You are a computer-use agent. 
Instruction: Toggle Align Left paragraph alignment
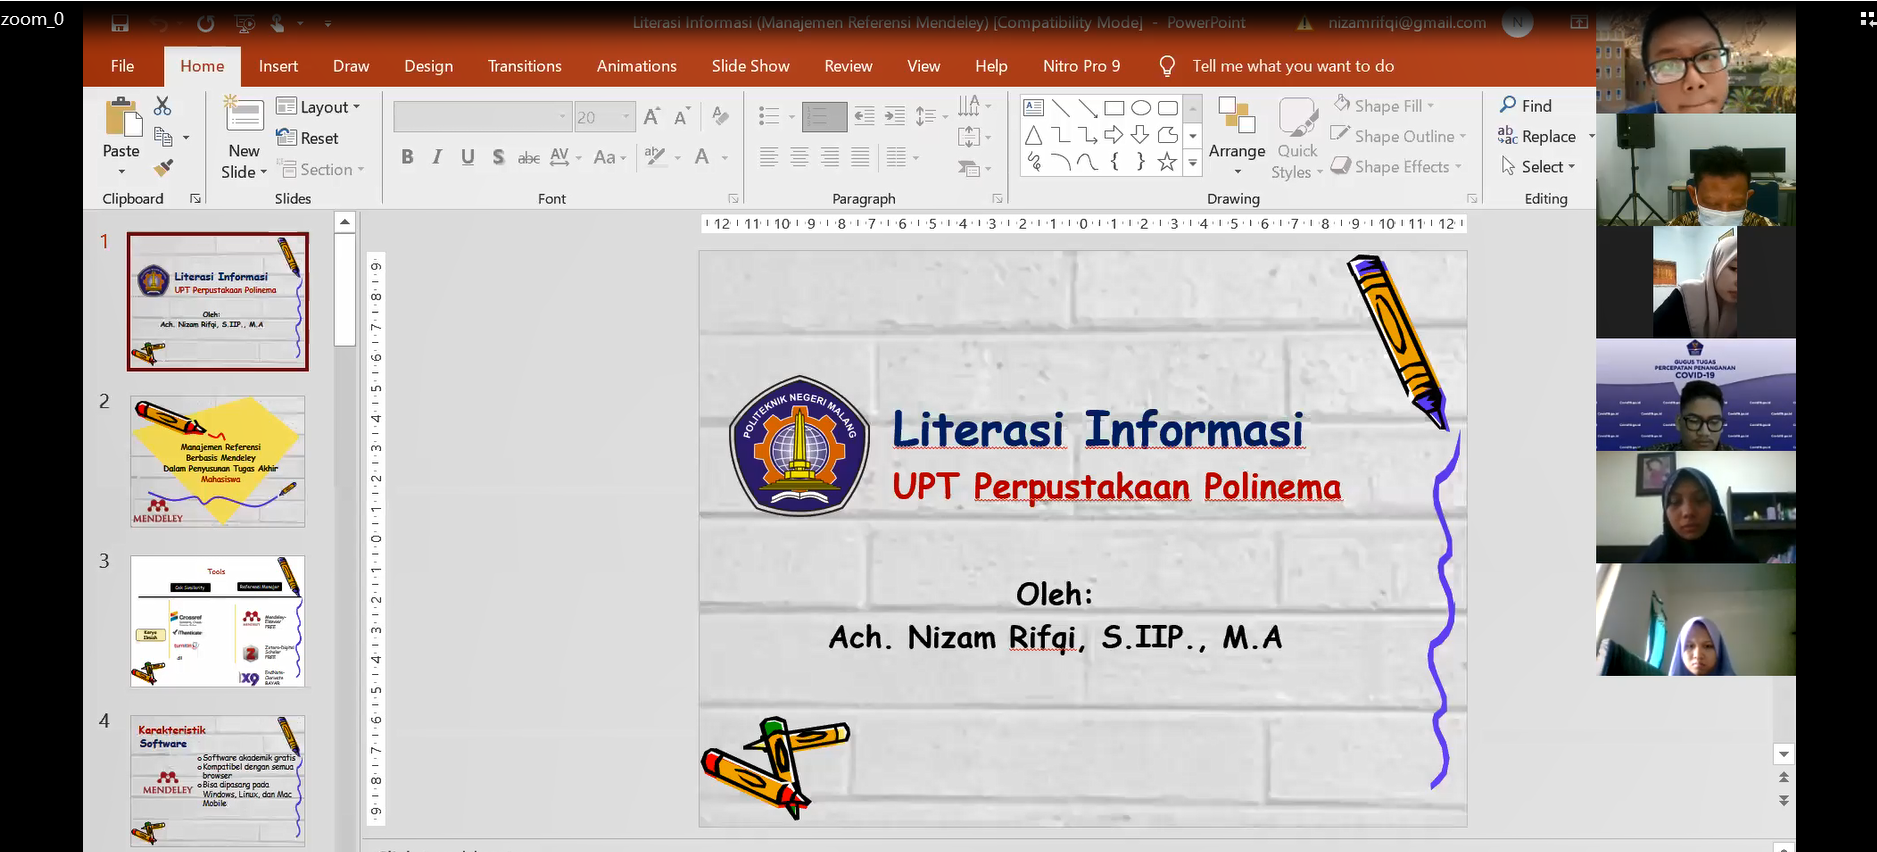(769, 157)
